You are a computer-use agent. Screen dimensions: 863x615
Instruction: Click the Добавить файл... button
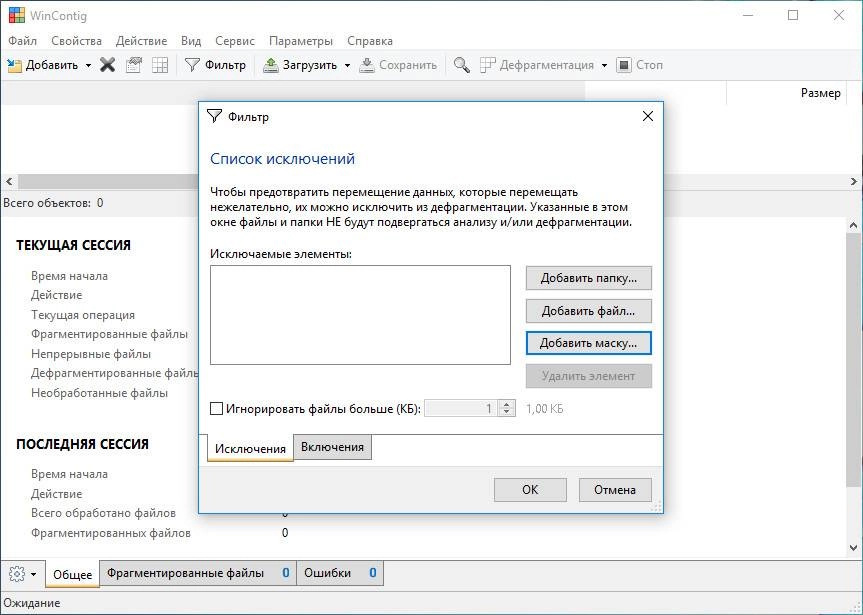589,311
